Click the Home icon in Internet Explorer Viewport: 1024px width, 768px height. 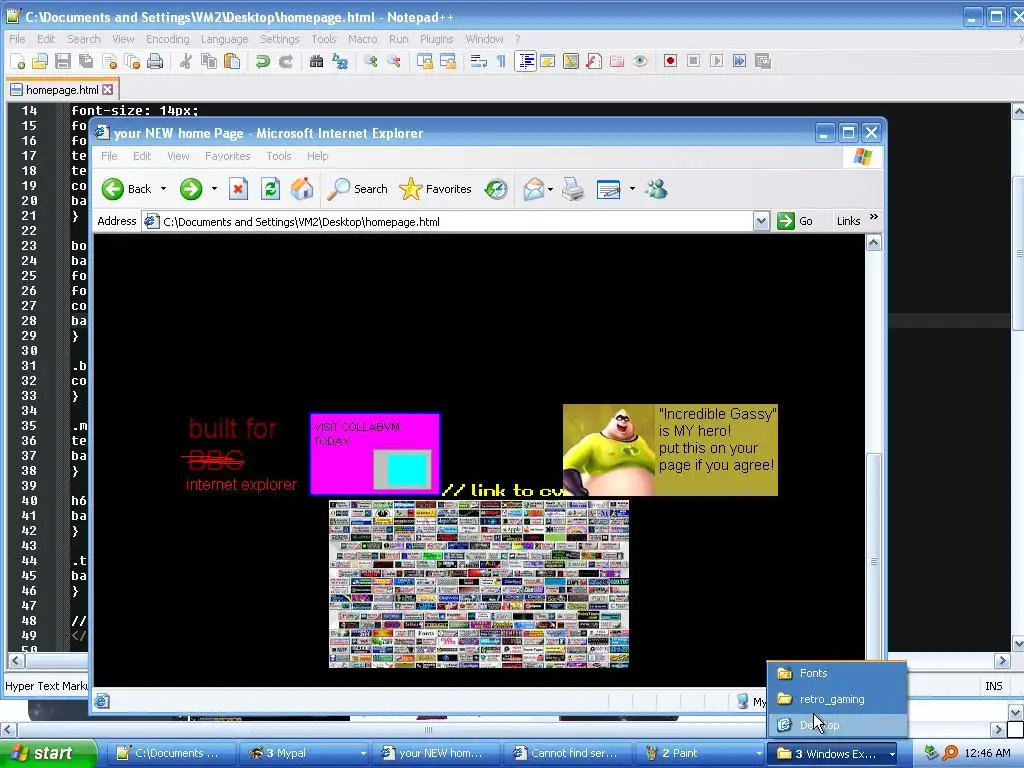tap(302, 189)
